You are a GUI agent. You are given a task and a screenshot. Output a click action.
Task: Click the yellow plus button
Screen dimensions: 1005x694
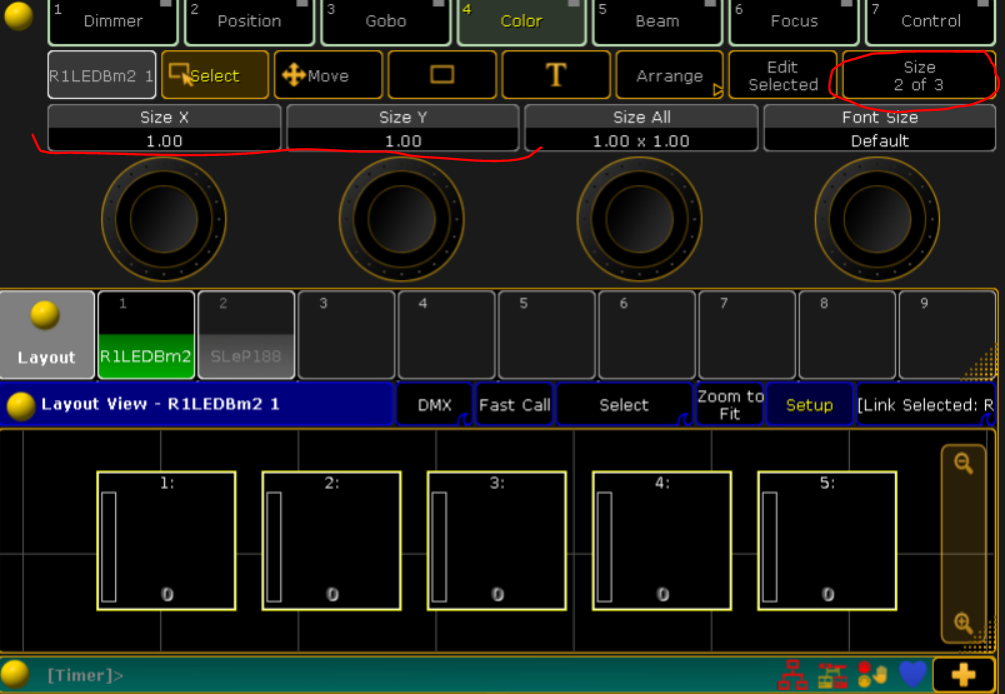pyautogui.click(x=963, y=675)
